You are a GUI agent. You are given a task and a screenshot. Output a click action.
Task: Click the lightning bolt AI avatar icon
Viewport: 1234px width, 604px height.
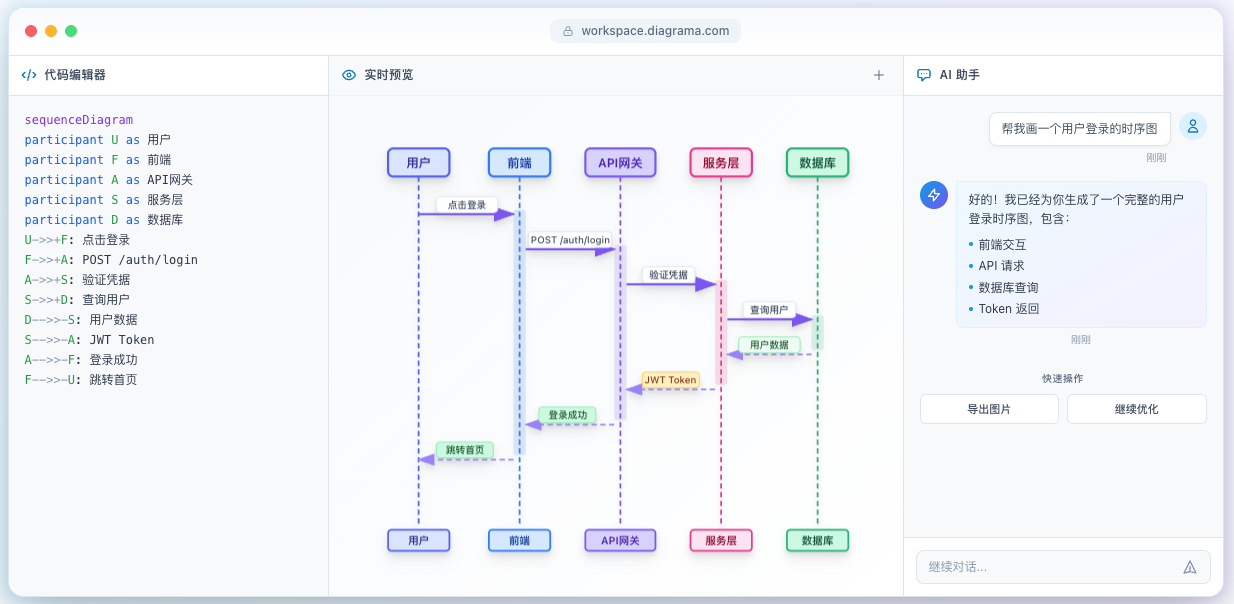(x=933, y=195)
